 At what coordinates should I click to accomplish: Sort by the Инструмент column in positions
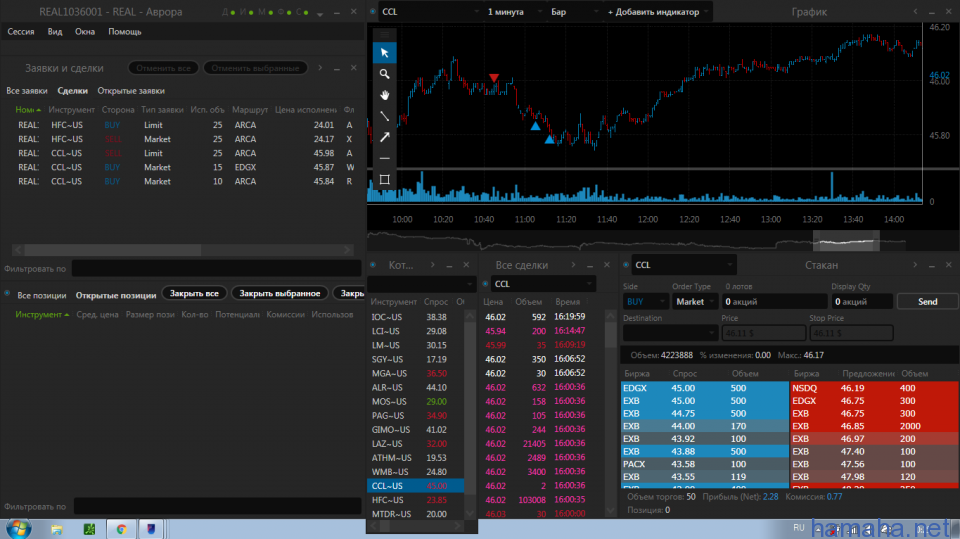pyautogui.click(x=42, y=314)
